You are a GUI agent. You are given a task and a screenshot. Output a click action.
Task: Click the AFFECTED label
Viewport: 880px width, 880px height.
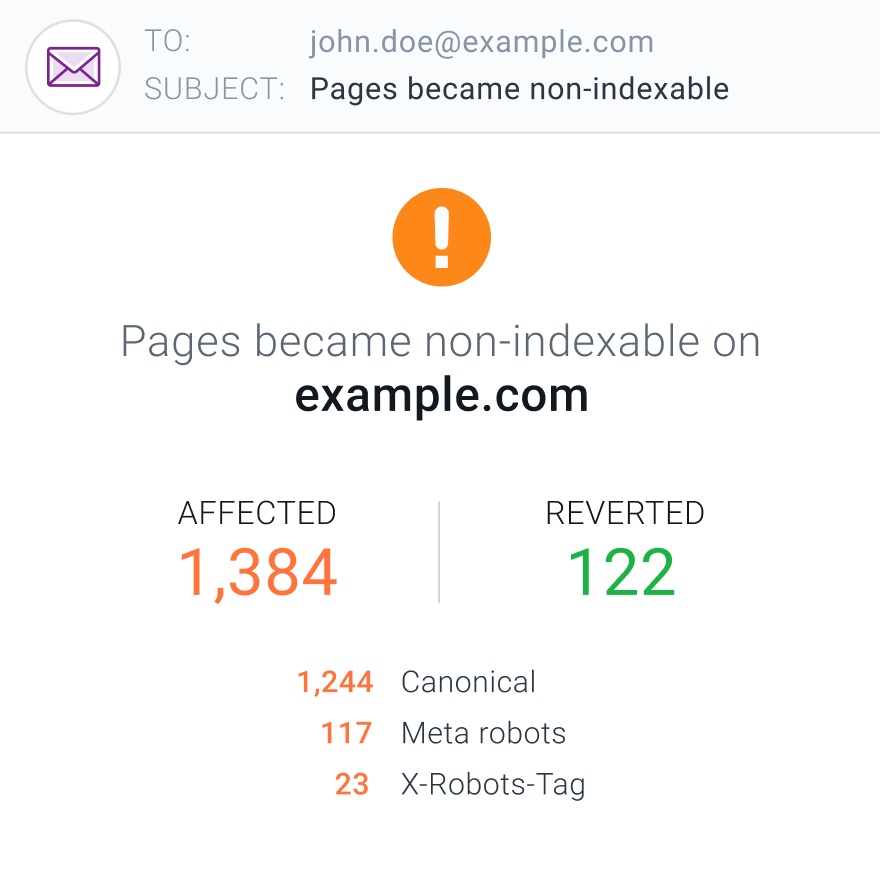coord(257,513)
